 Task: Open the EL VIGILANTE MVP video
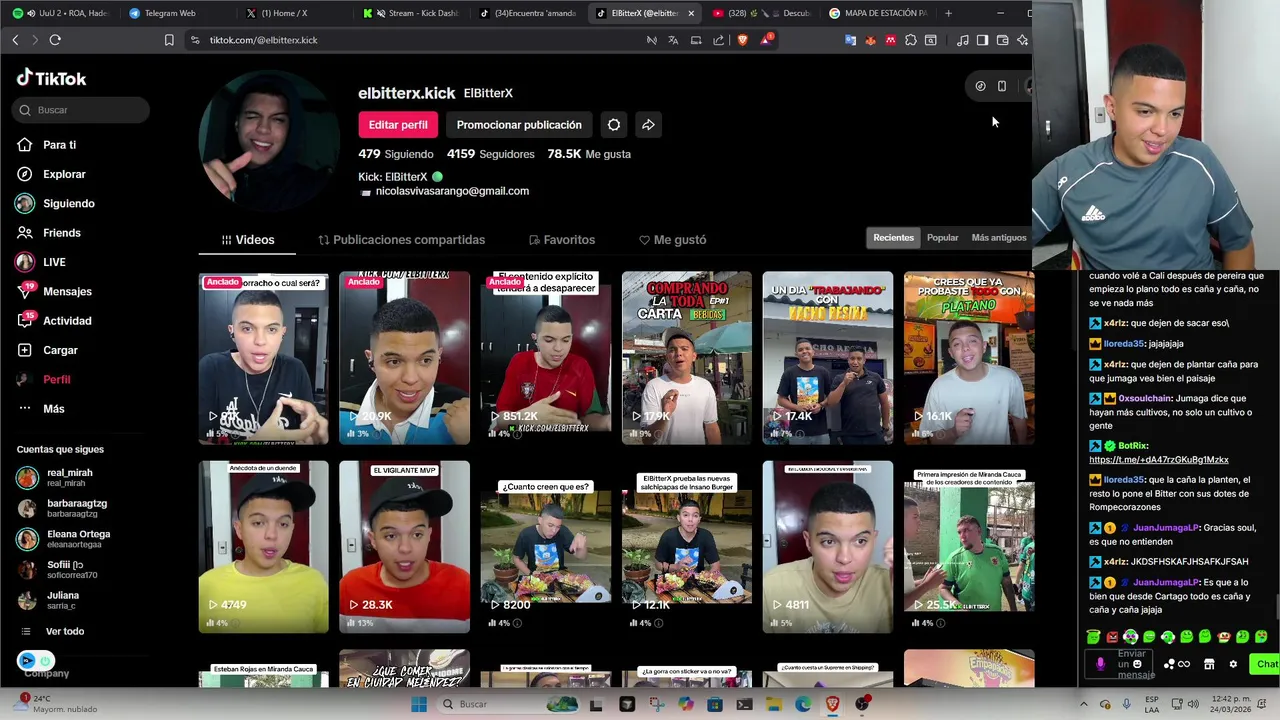click(x=404, y=547)
